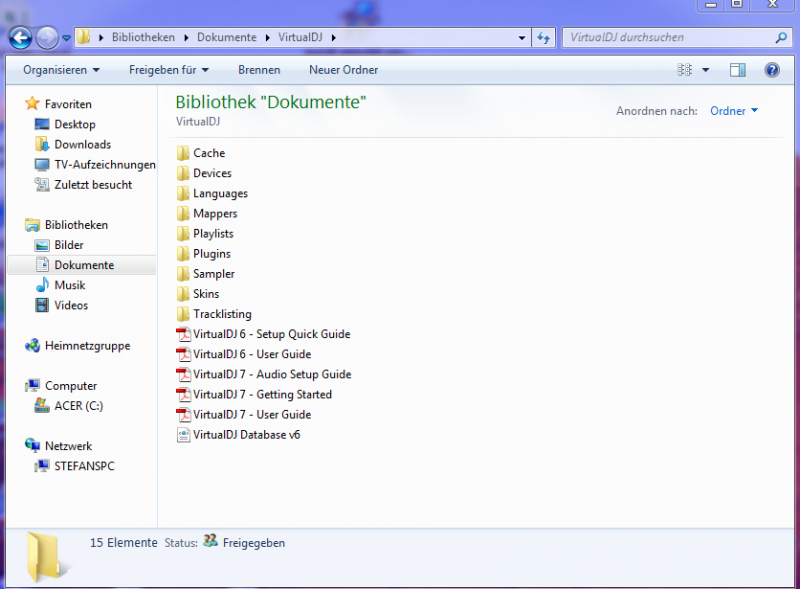This screenshot has width=800, height=589.
Task: Go back with the blue arrow button
Action: click(20, 38)
